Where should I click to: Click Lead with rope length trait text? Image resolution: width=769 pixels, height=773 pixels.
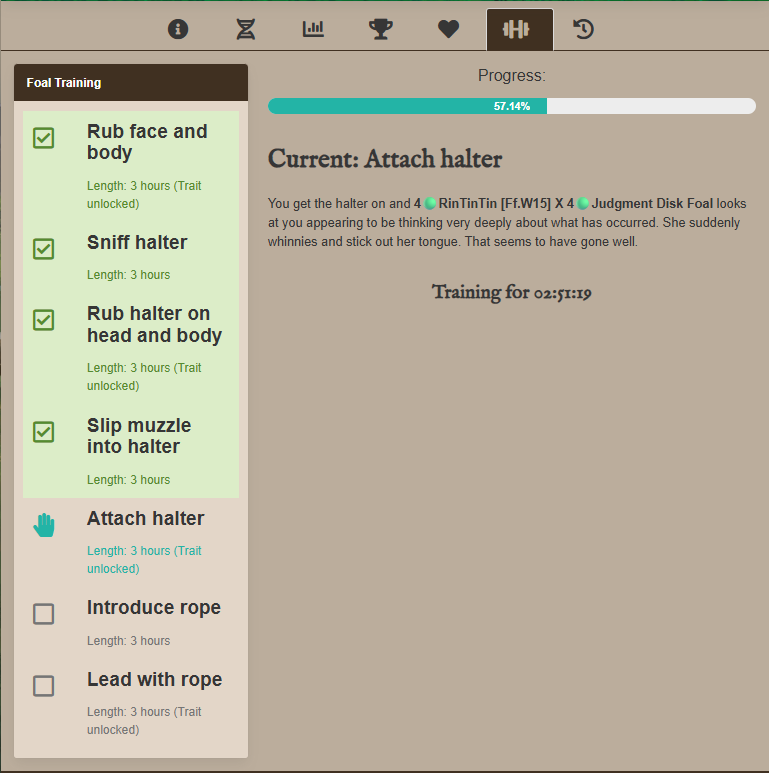click(144, 721)
